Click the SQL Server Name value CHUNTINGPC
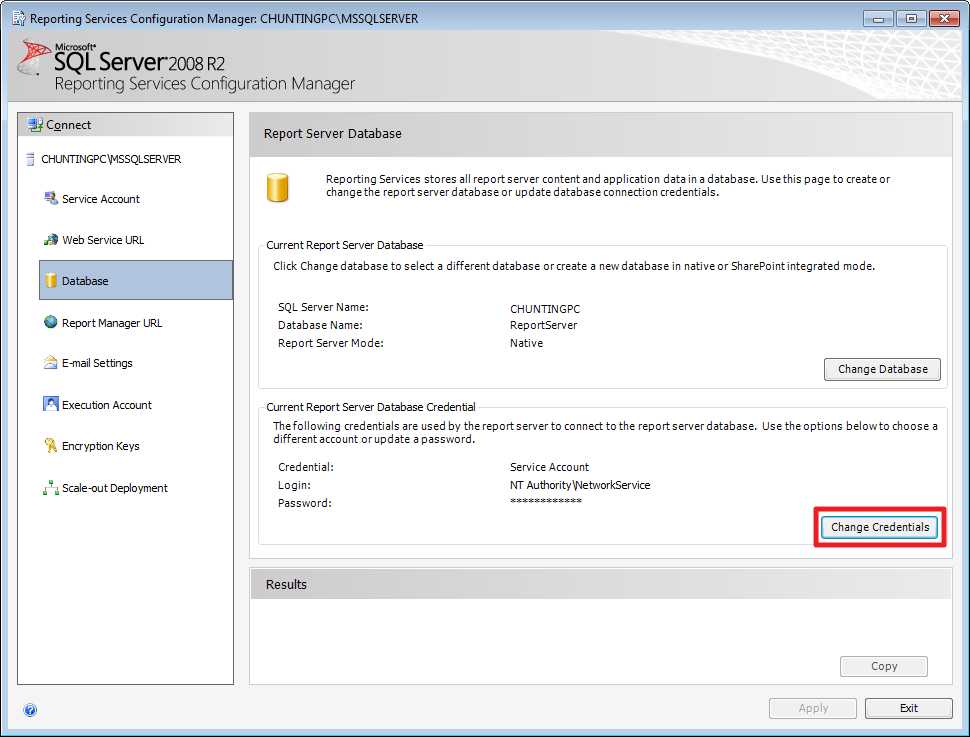Image resolution: width=970 pixels, height=737 pixels. (545, 309)
